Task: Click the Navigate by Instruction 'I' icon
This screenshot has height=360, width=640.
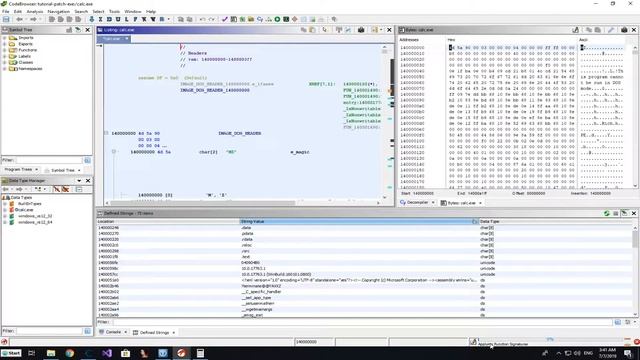Action: pyautogui.click(x=100, y=19)
